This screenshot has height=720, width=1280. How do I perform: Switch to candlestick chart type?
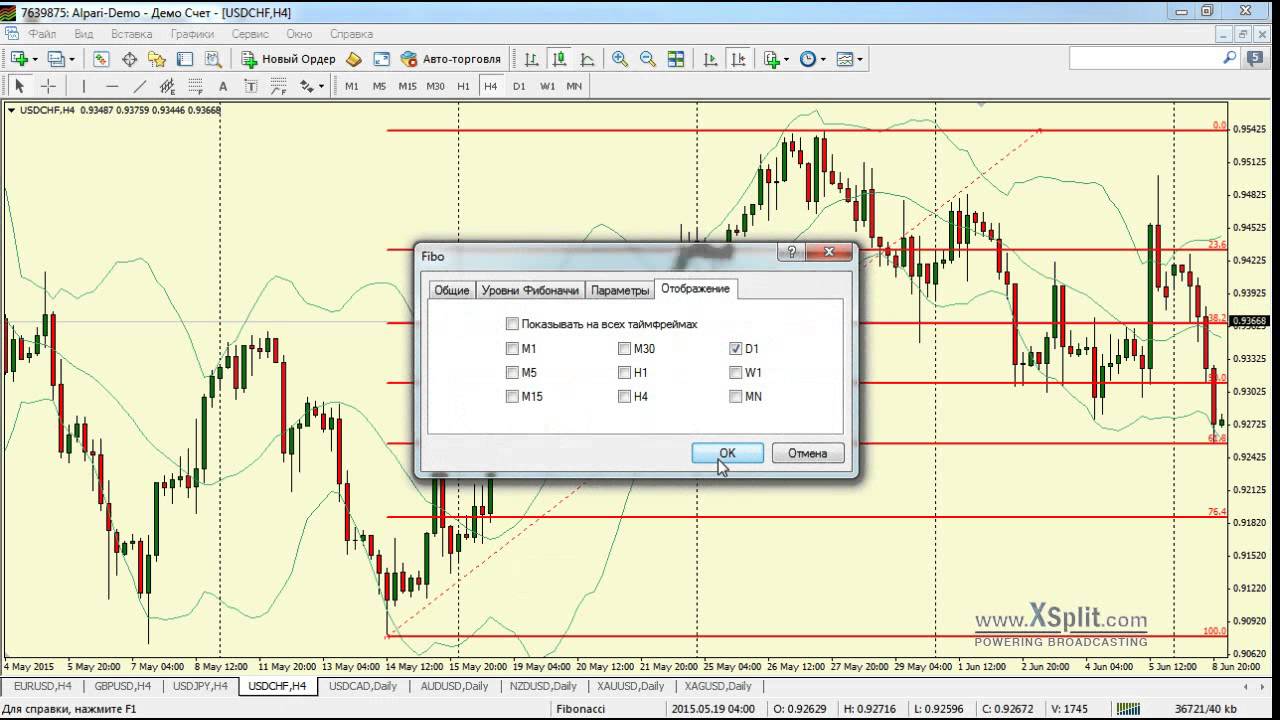(x=559, y=59)
